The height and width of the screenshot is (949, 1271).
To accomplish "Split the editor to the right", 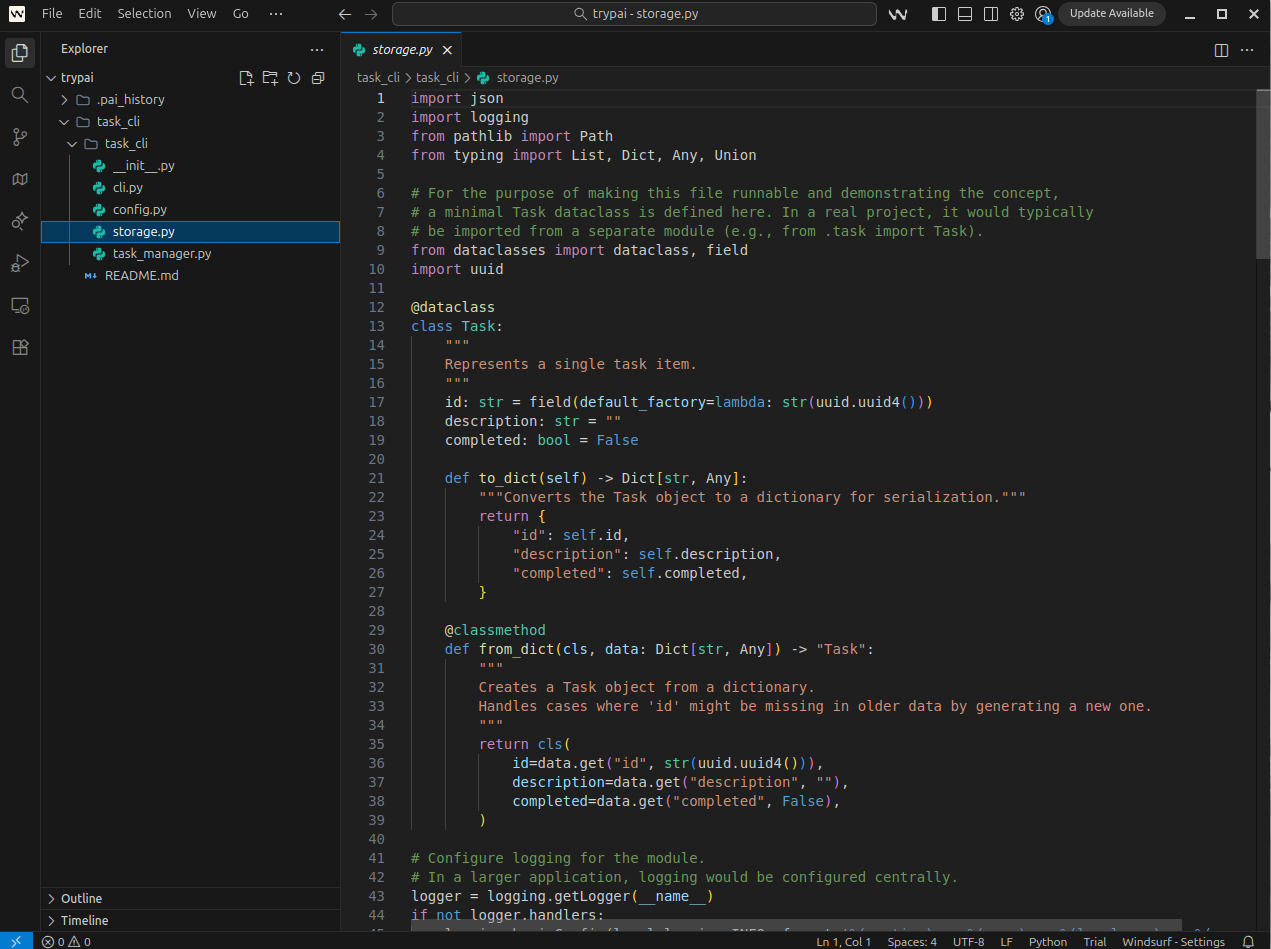I will (x=1221, y=50).
